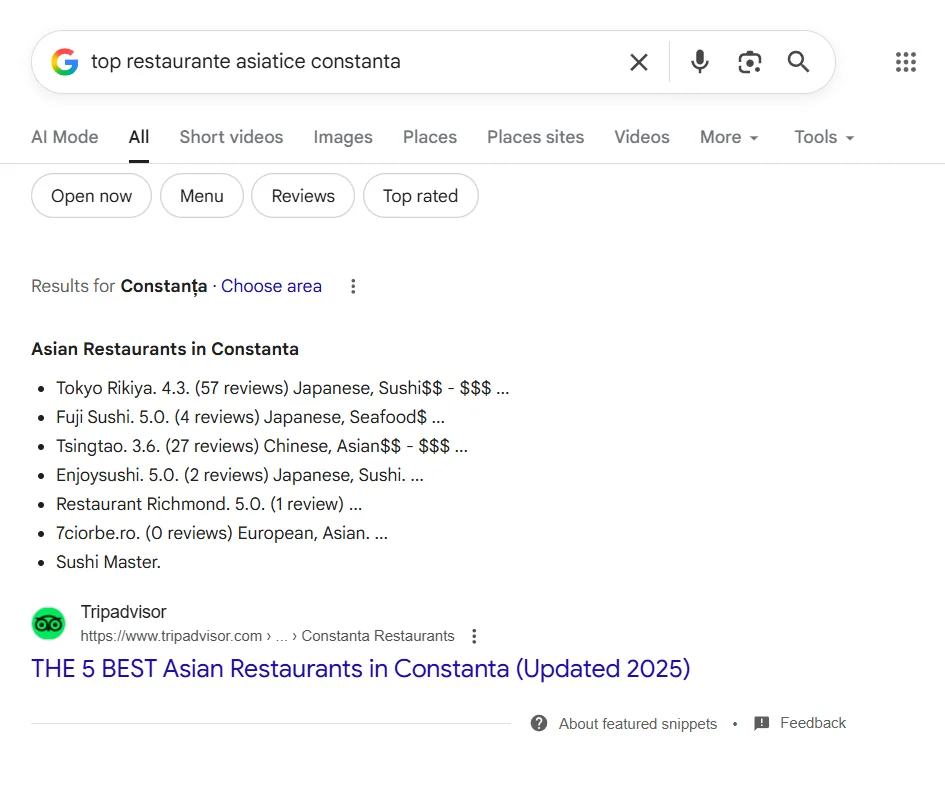Run search with magnifying glass icon
This screenshot has height=788, width=945.
pos(799,61)
